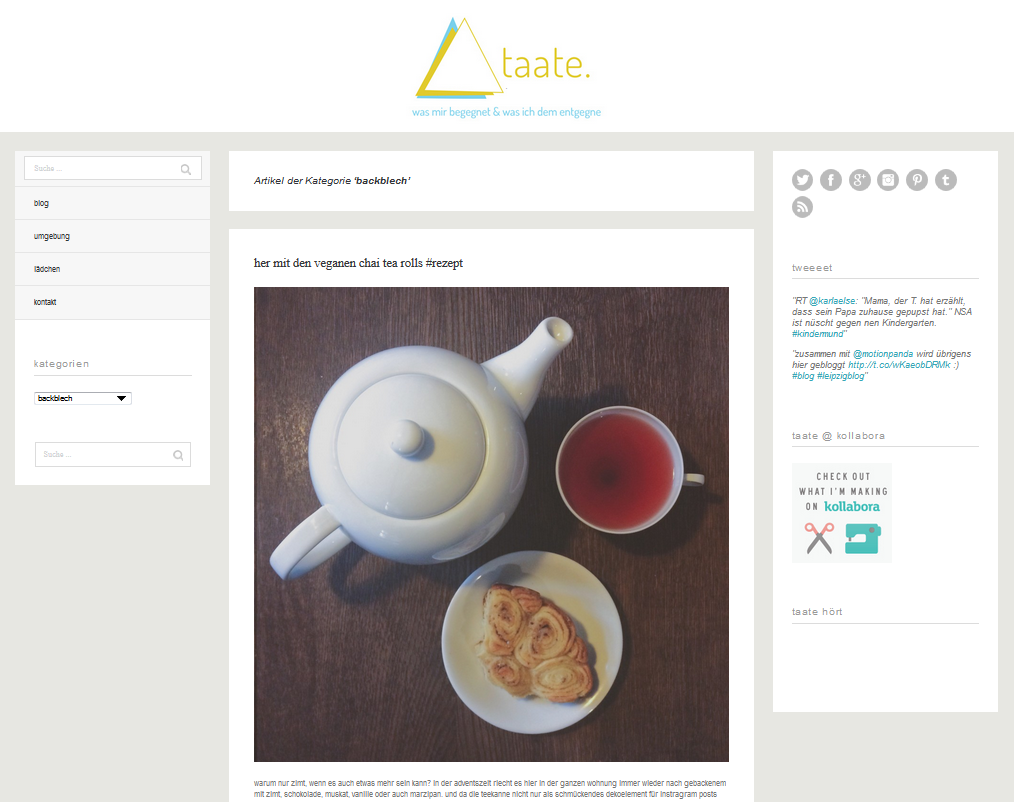Screen dimensions: 1014x802
Task: Click the kollabora badge image
Action: (842, 513)
